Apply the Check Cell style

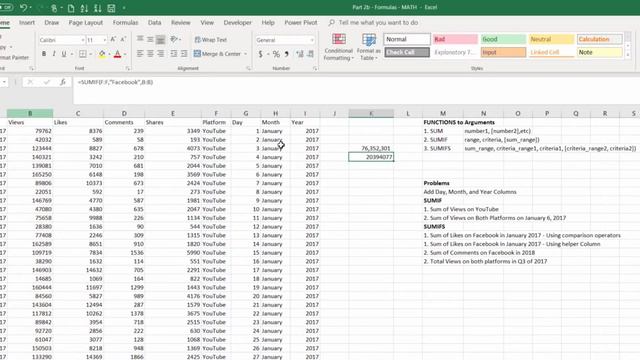click(x=407, y=52)
